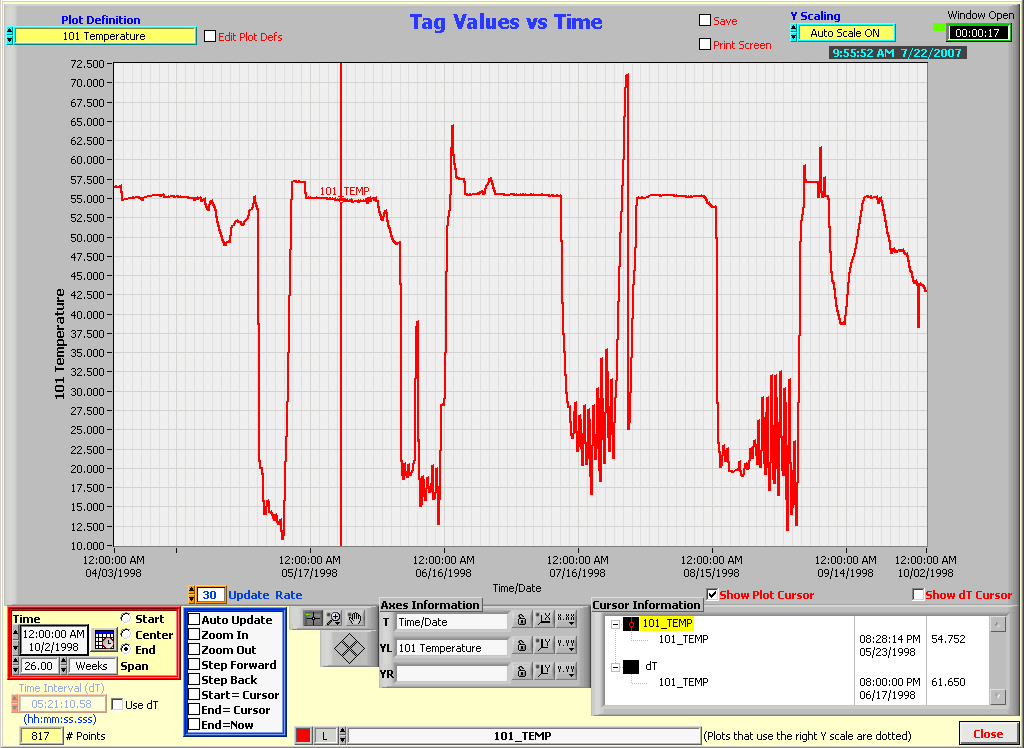Open the Auto Scale ON Y Scaling selector

click(845, 33)
